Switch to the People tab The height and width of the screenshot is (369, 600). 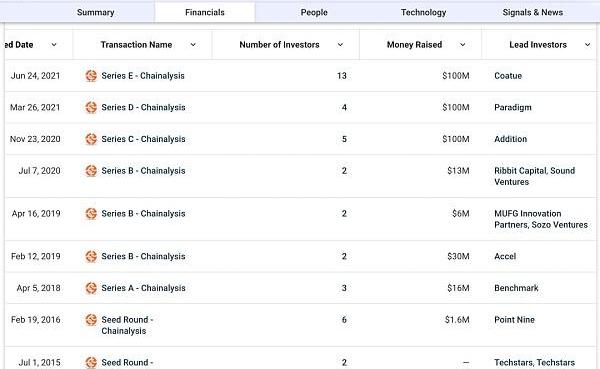[314, 12]
